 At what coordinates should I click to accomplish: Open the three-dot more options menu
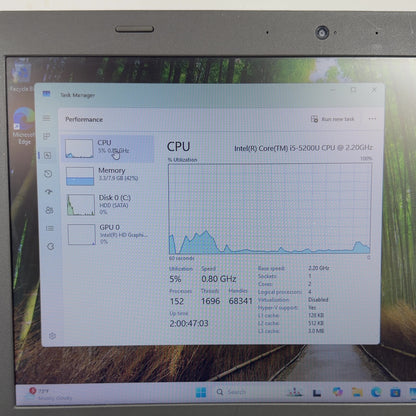coord(372,119)
